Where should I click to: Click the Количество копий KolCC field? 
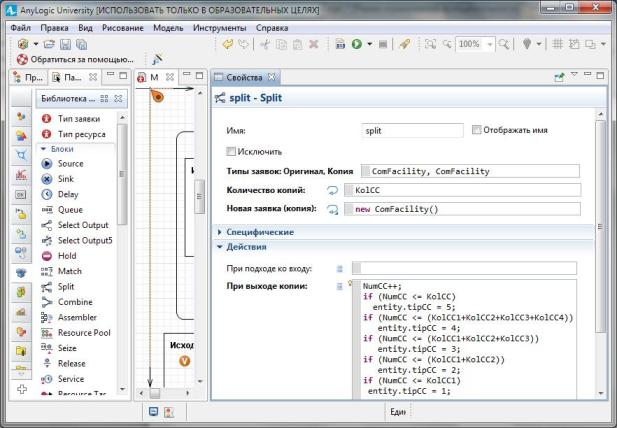pyautogui.click(x=462, y=190)
